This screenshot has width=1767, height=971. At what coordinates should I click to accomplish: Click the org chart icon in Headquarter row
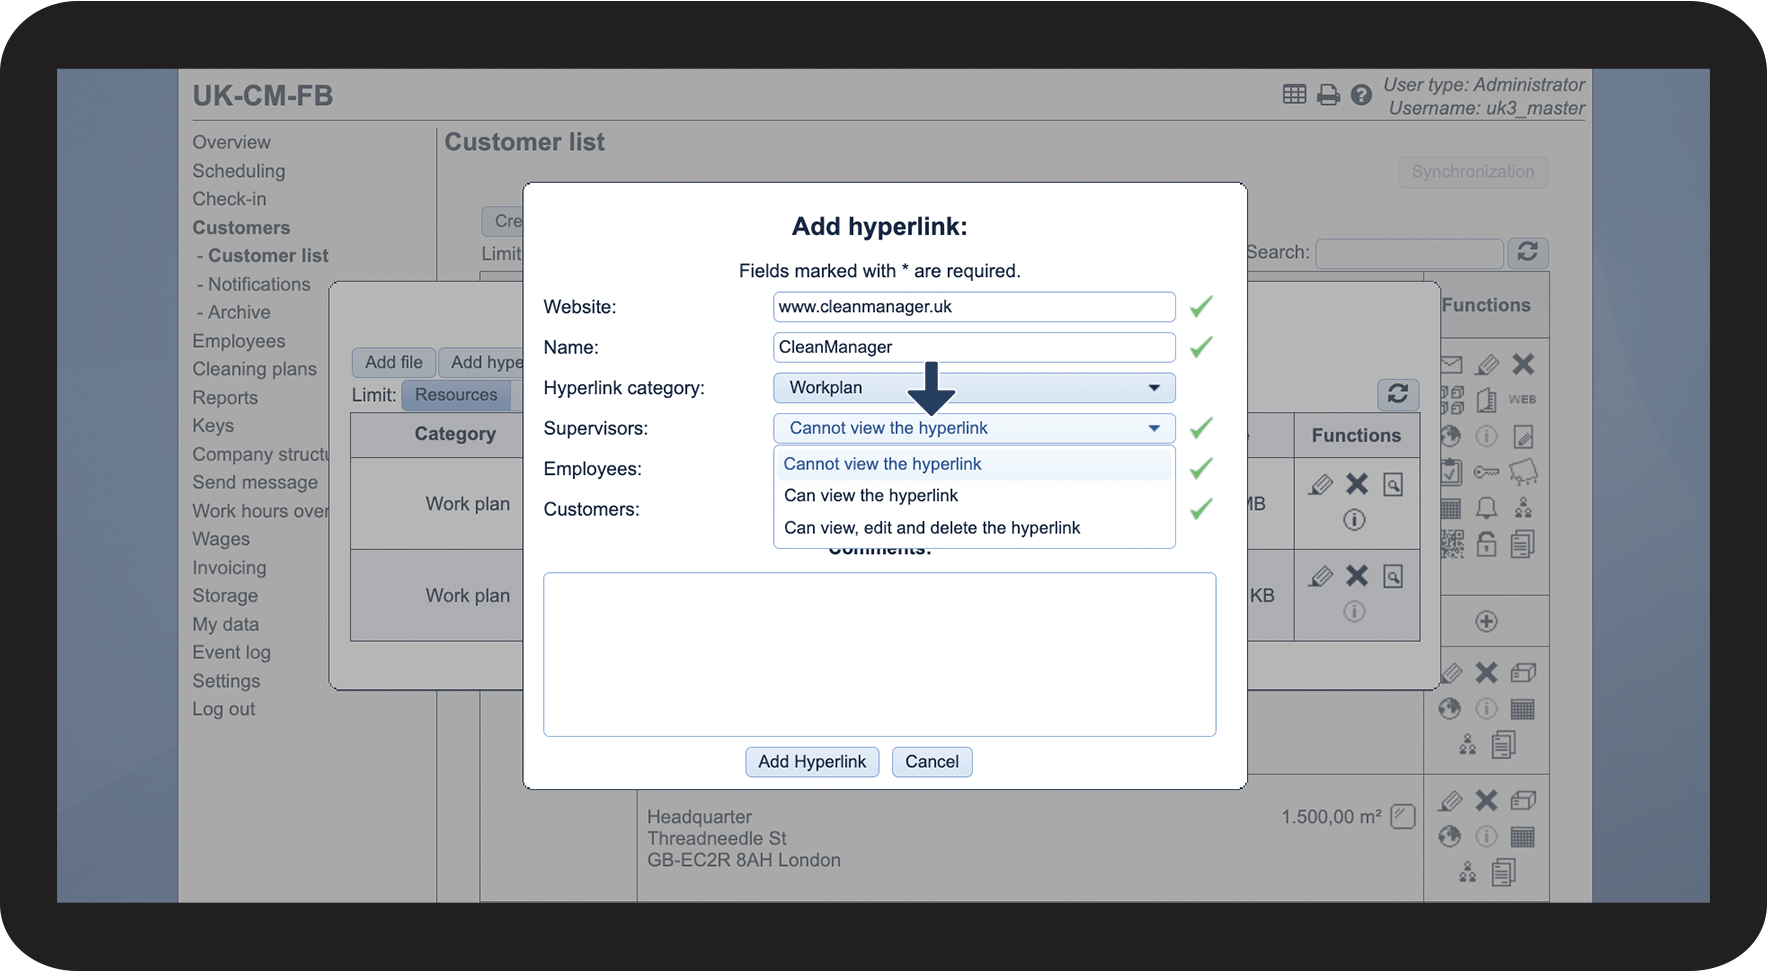tap(1468, 873)
